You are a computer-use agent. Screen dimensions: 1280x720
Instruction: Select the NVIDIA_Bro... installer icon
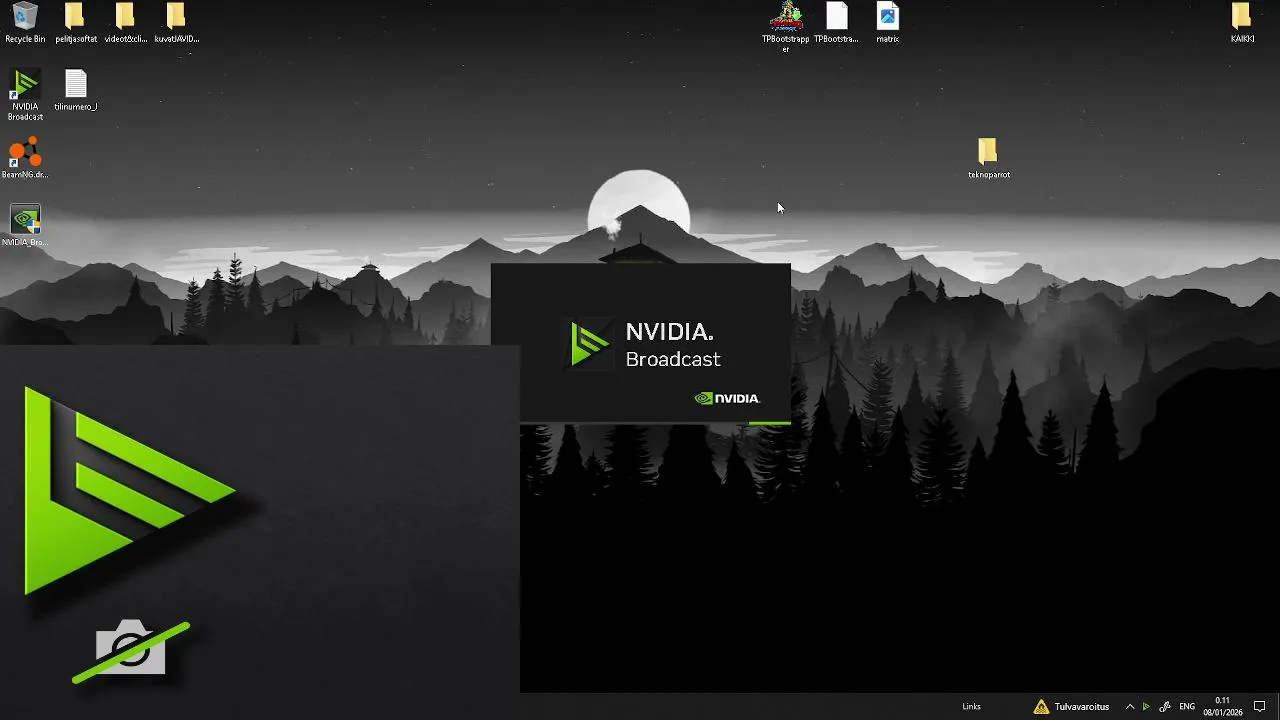(x=25, y=226)
